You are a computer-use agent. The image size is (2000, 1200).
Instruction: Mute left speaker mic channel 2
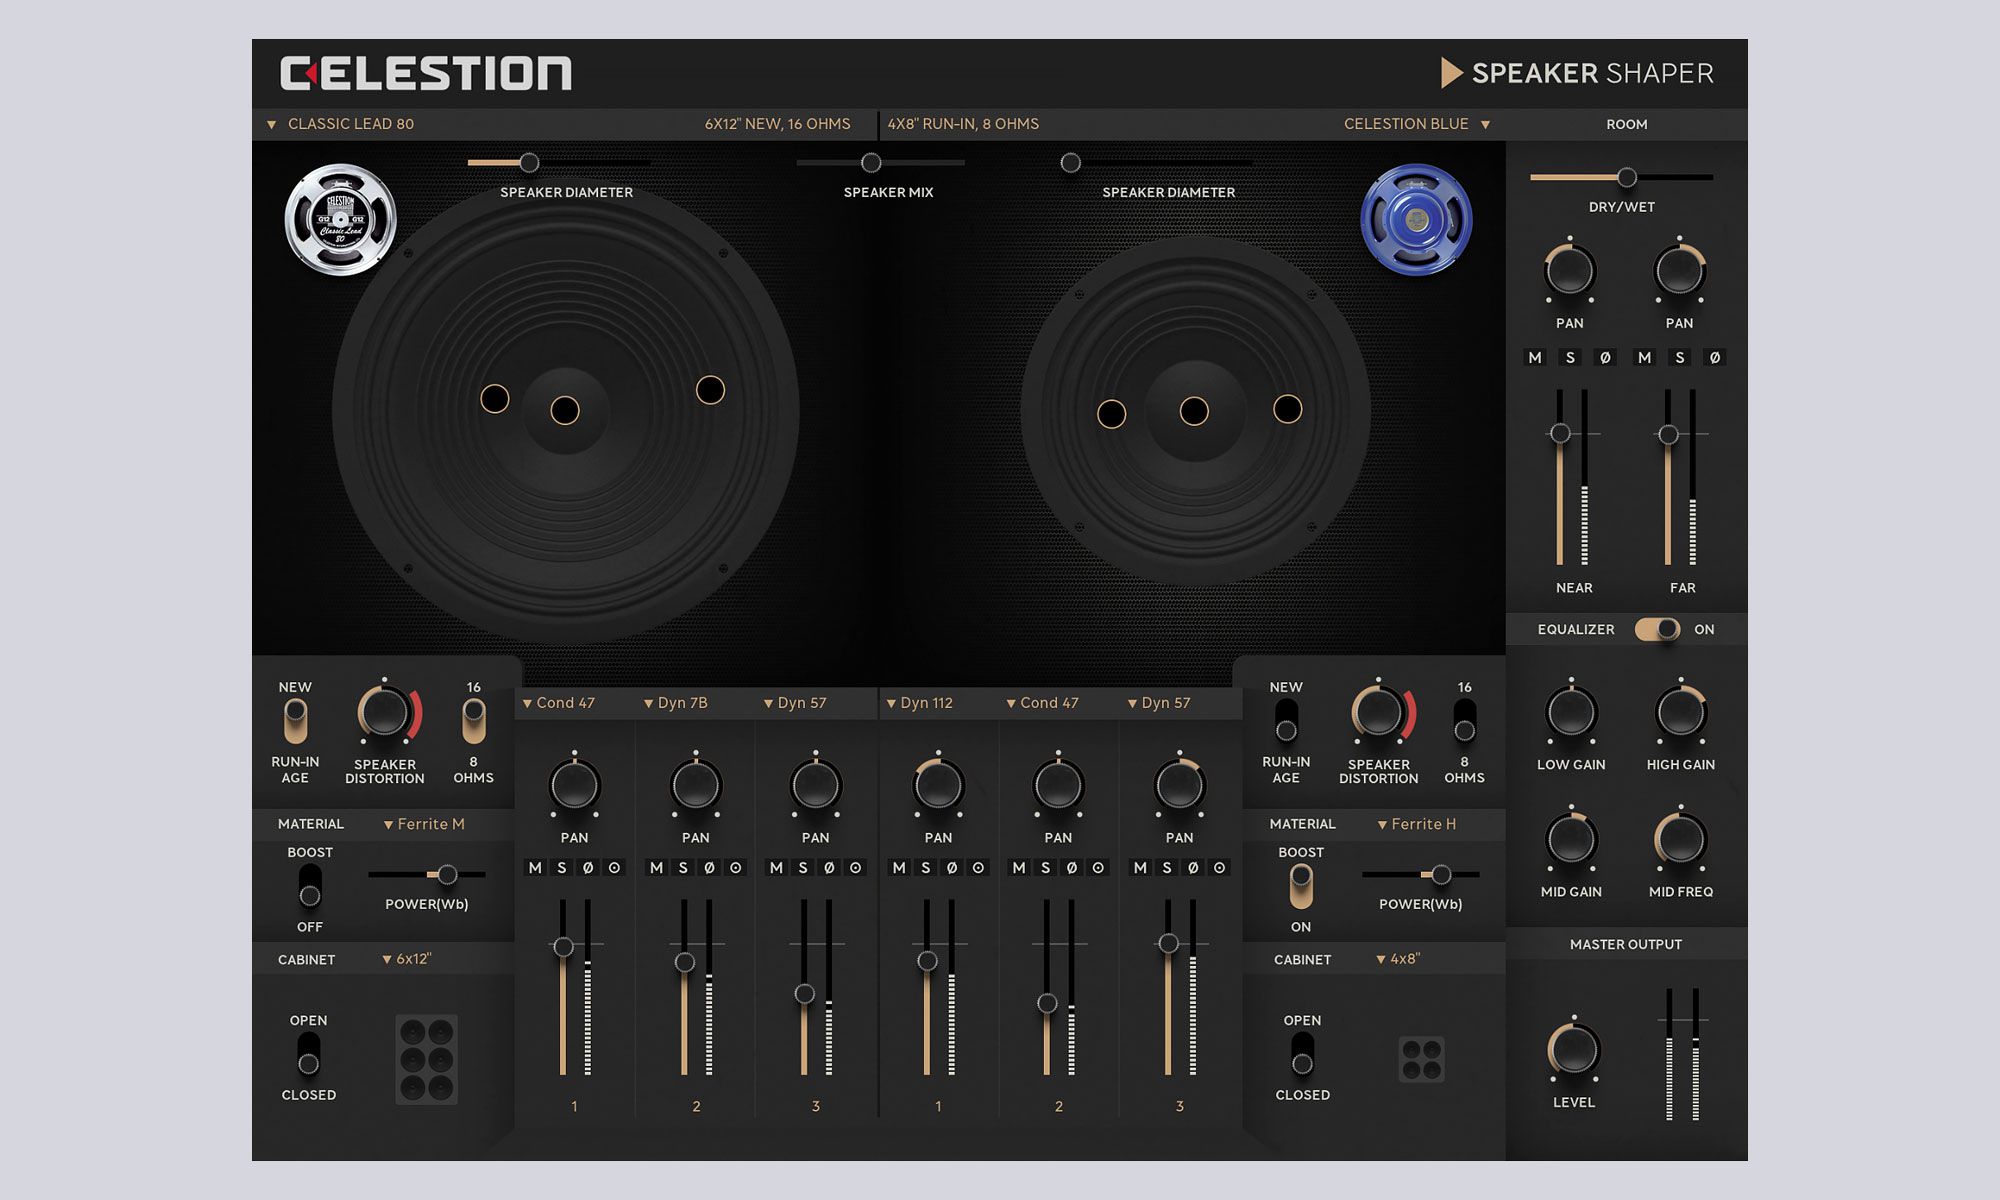point(656,868)
